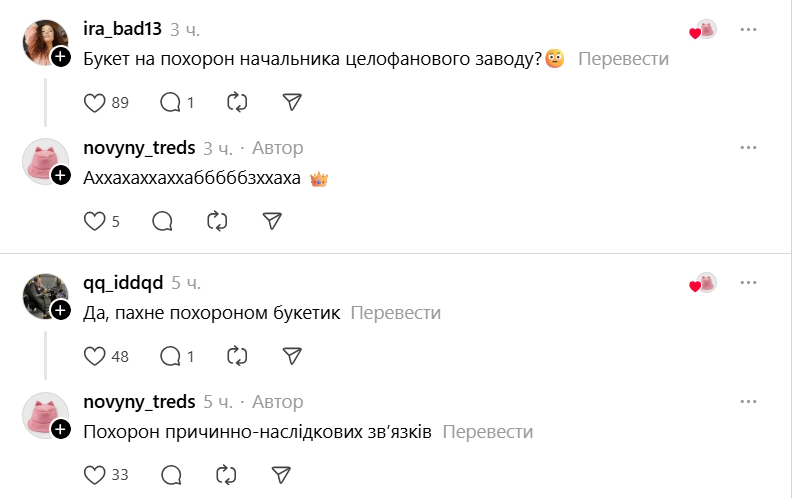Share novyny_treds' last comment

coord(281,474)
